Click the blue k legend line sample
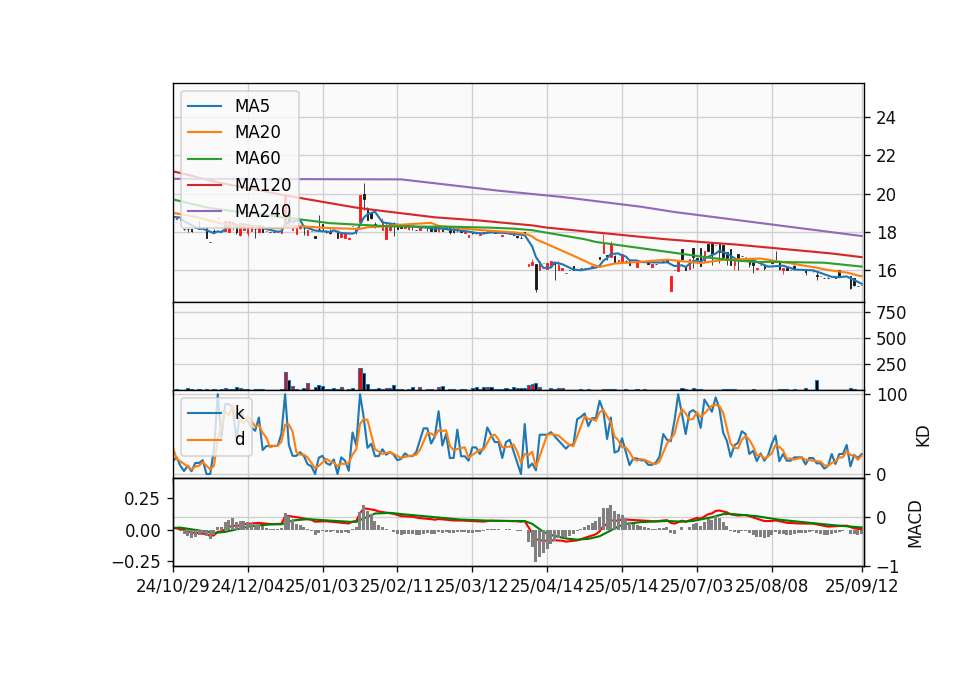 (x=204, y=413)
